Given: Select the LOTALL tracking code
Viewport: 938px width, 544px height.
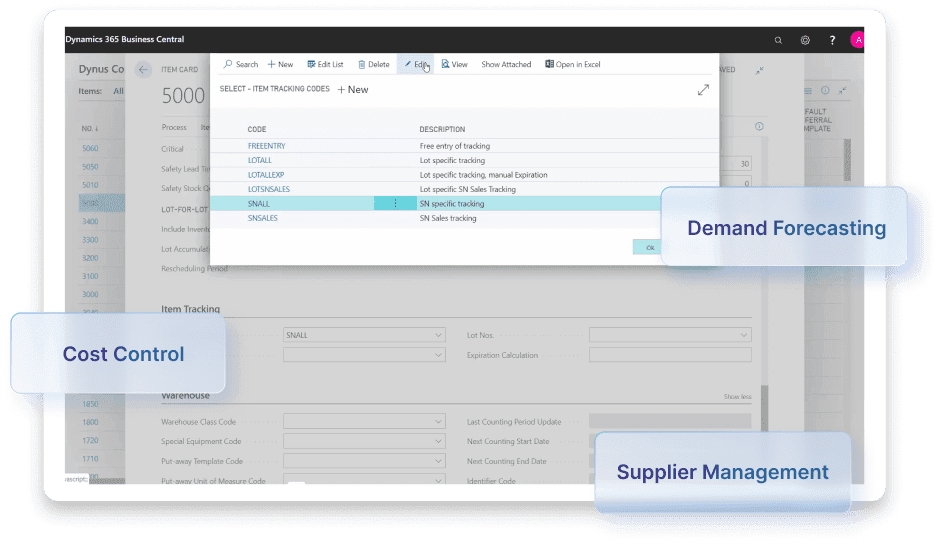Looking at the screenshot, I should (x=260, y=160).
